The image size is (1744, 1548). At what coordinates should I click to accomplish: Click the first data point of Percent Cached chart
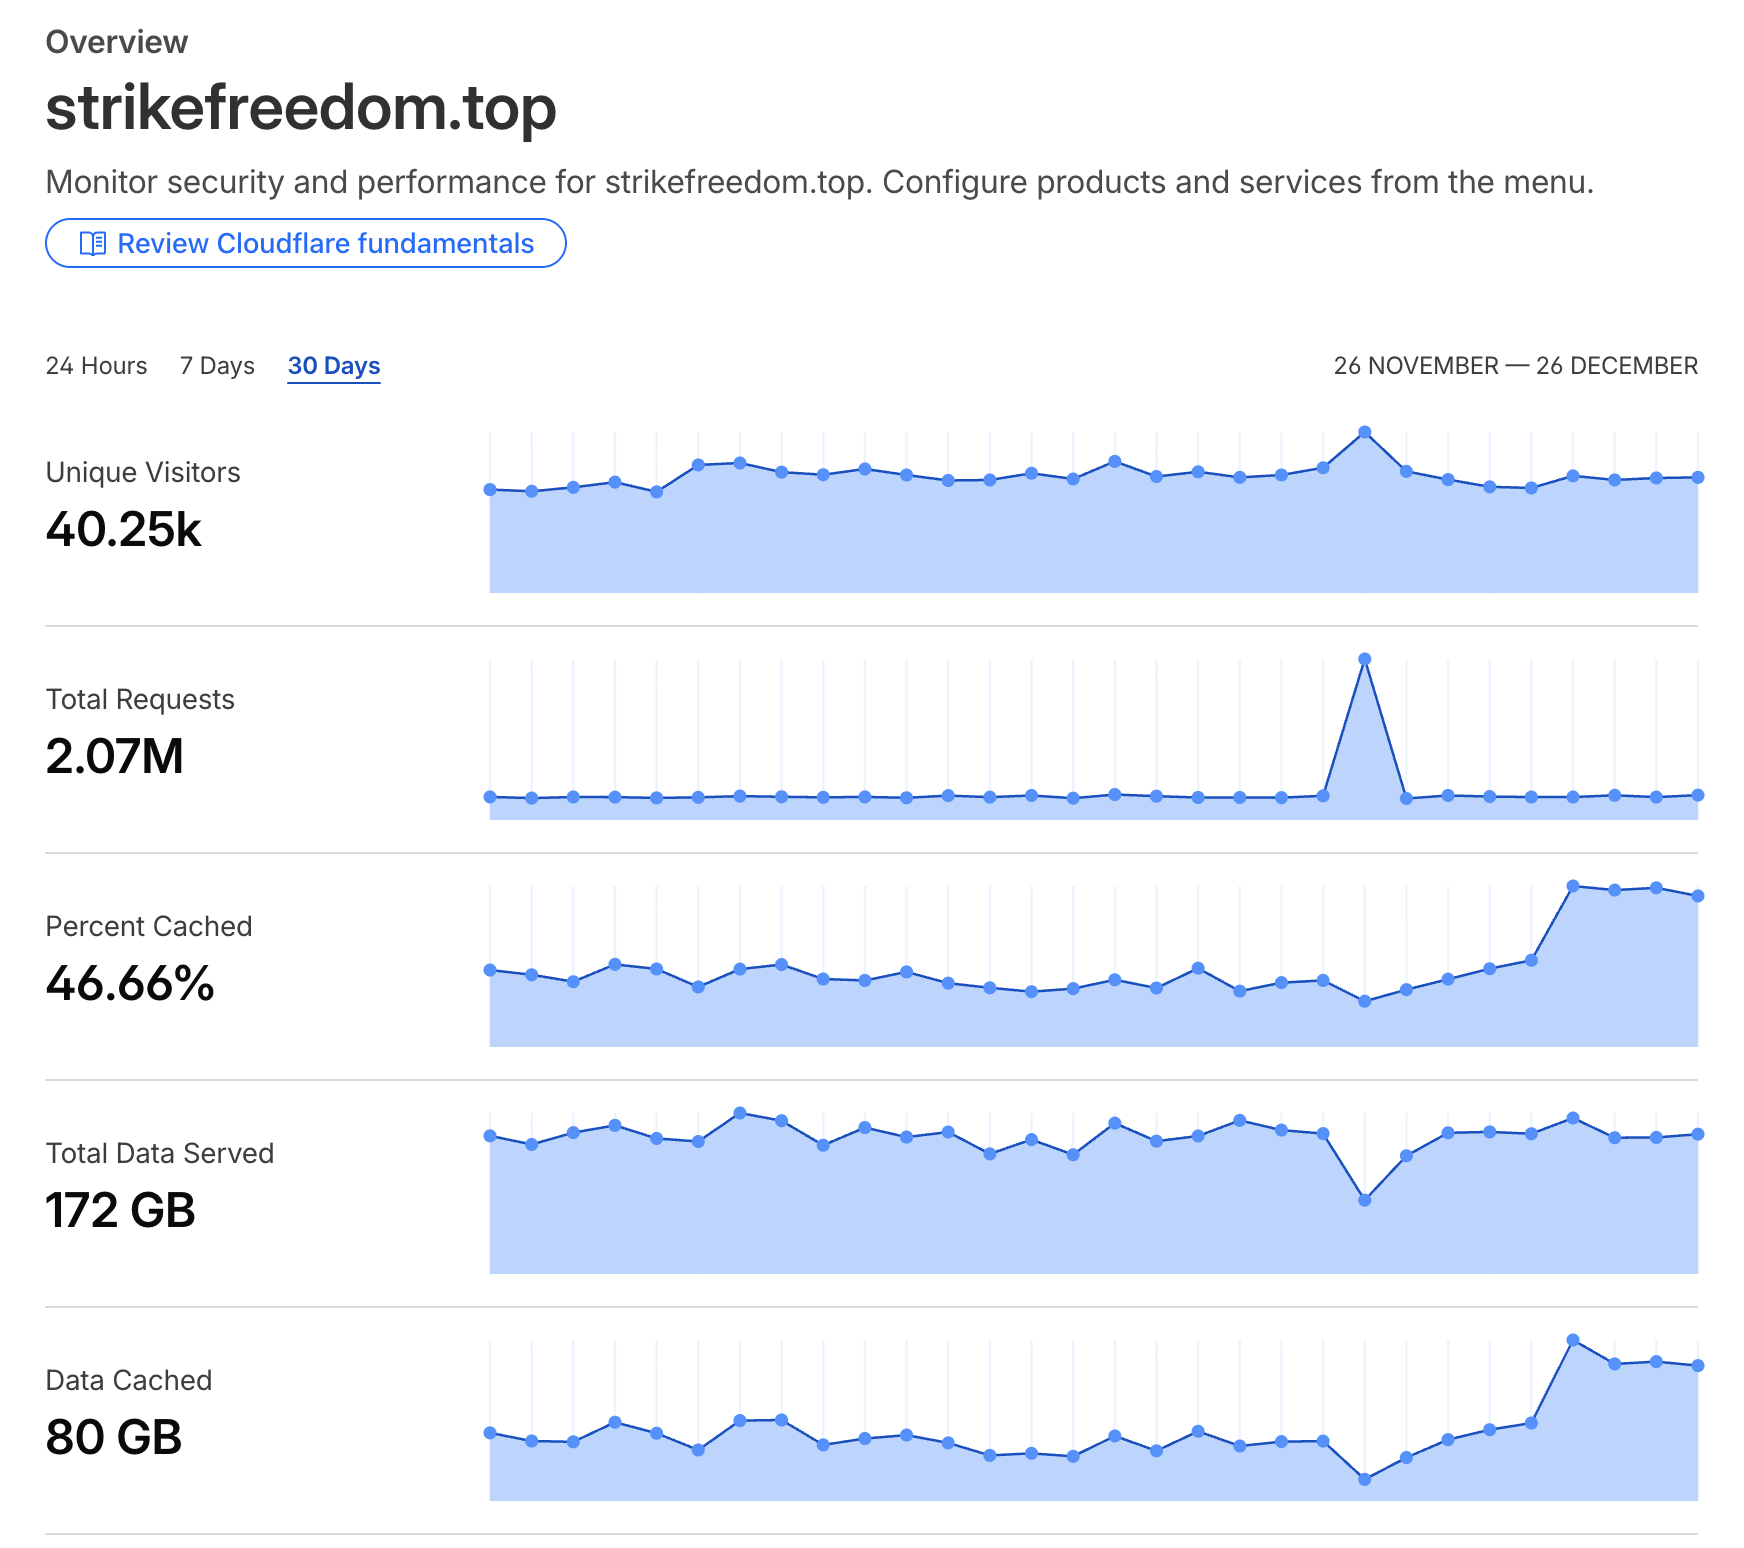point(490,970)
